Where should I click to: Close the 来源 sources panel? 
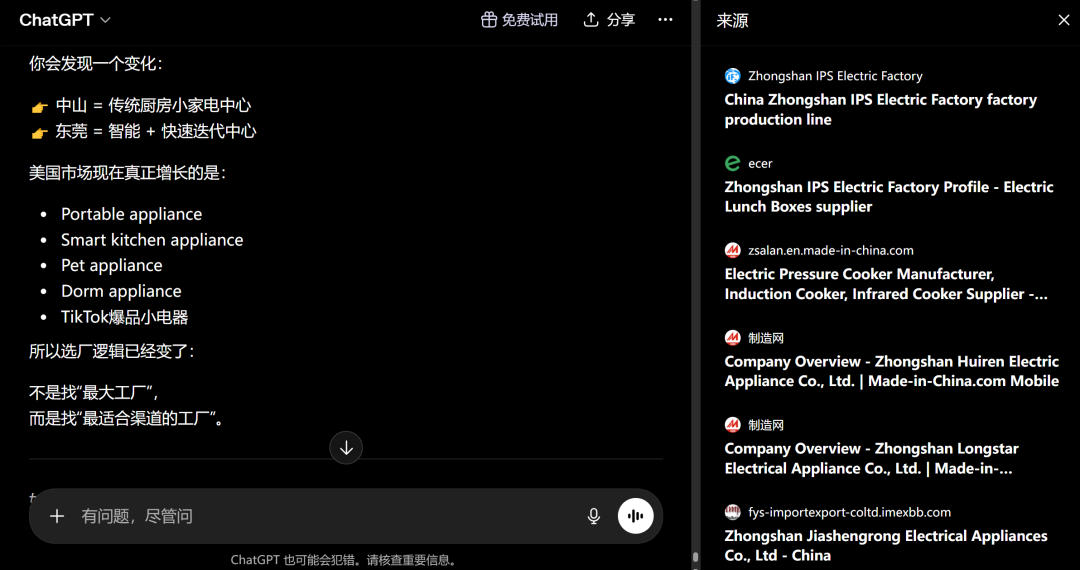tap(1063, 20)
